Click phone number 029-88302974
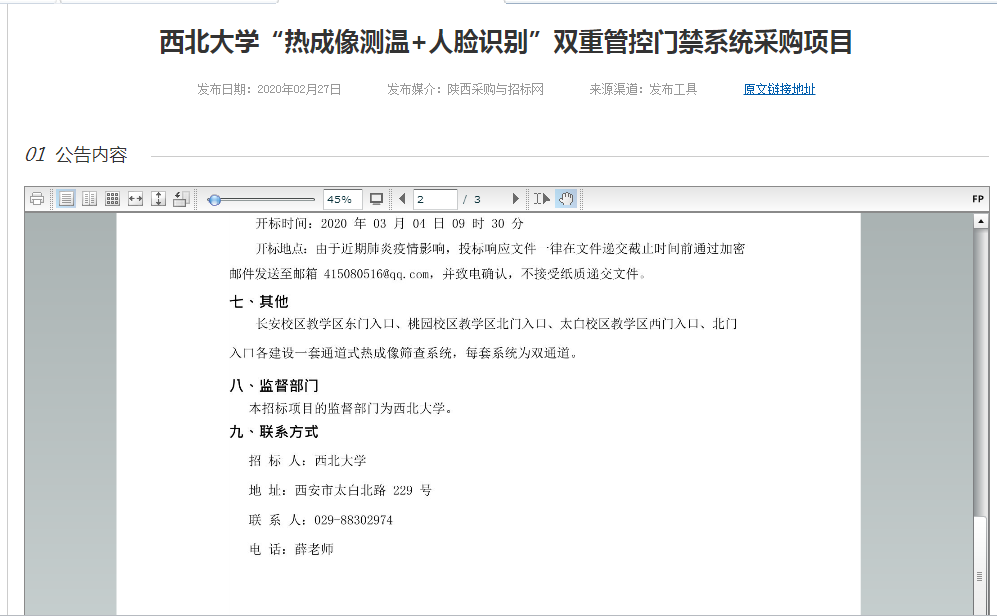 [x=354, y=520]
